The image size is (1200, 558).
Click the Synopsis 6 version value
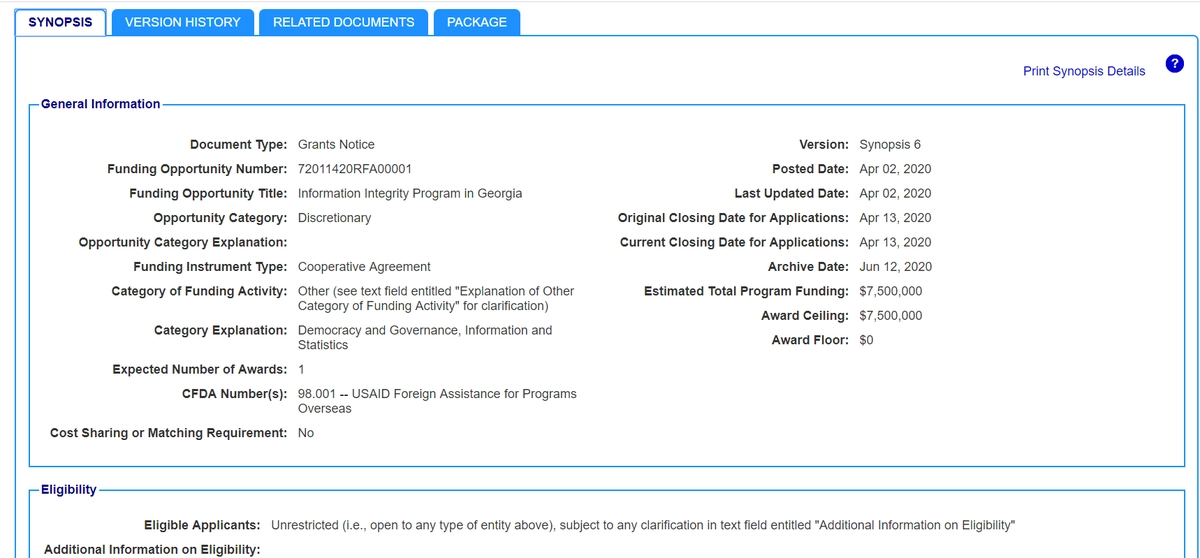[x=890, y=145]
